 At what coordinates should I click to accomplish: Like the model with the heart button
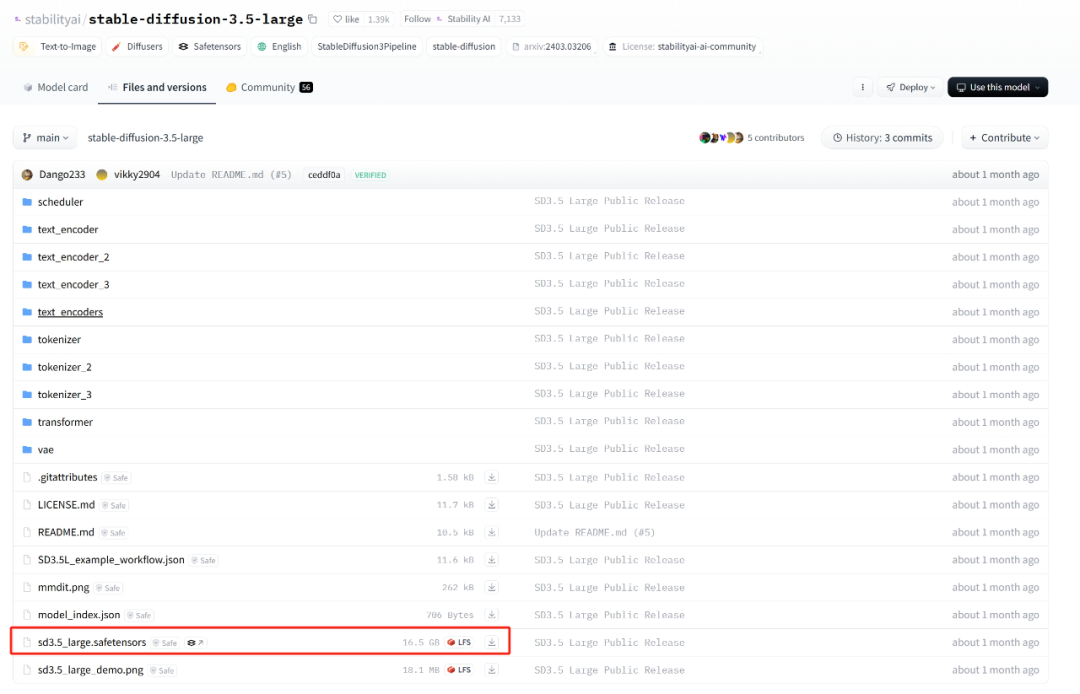[x=346, y=19]
